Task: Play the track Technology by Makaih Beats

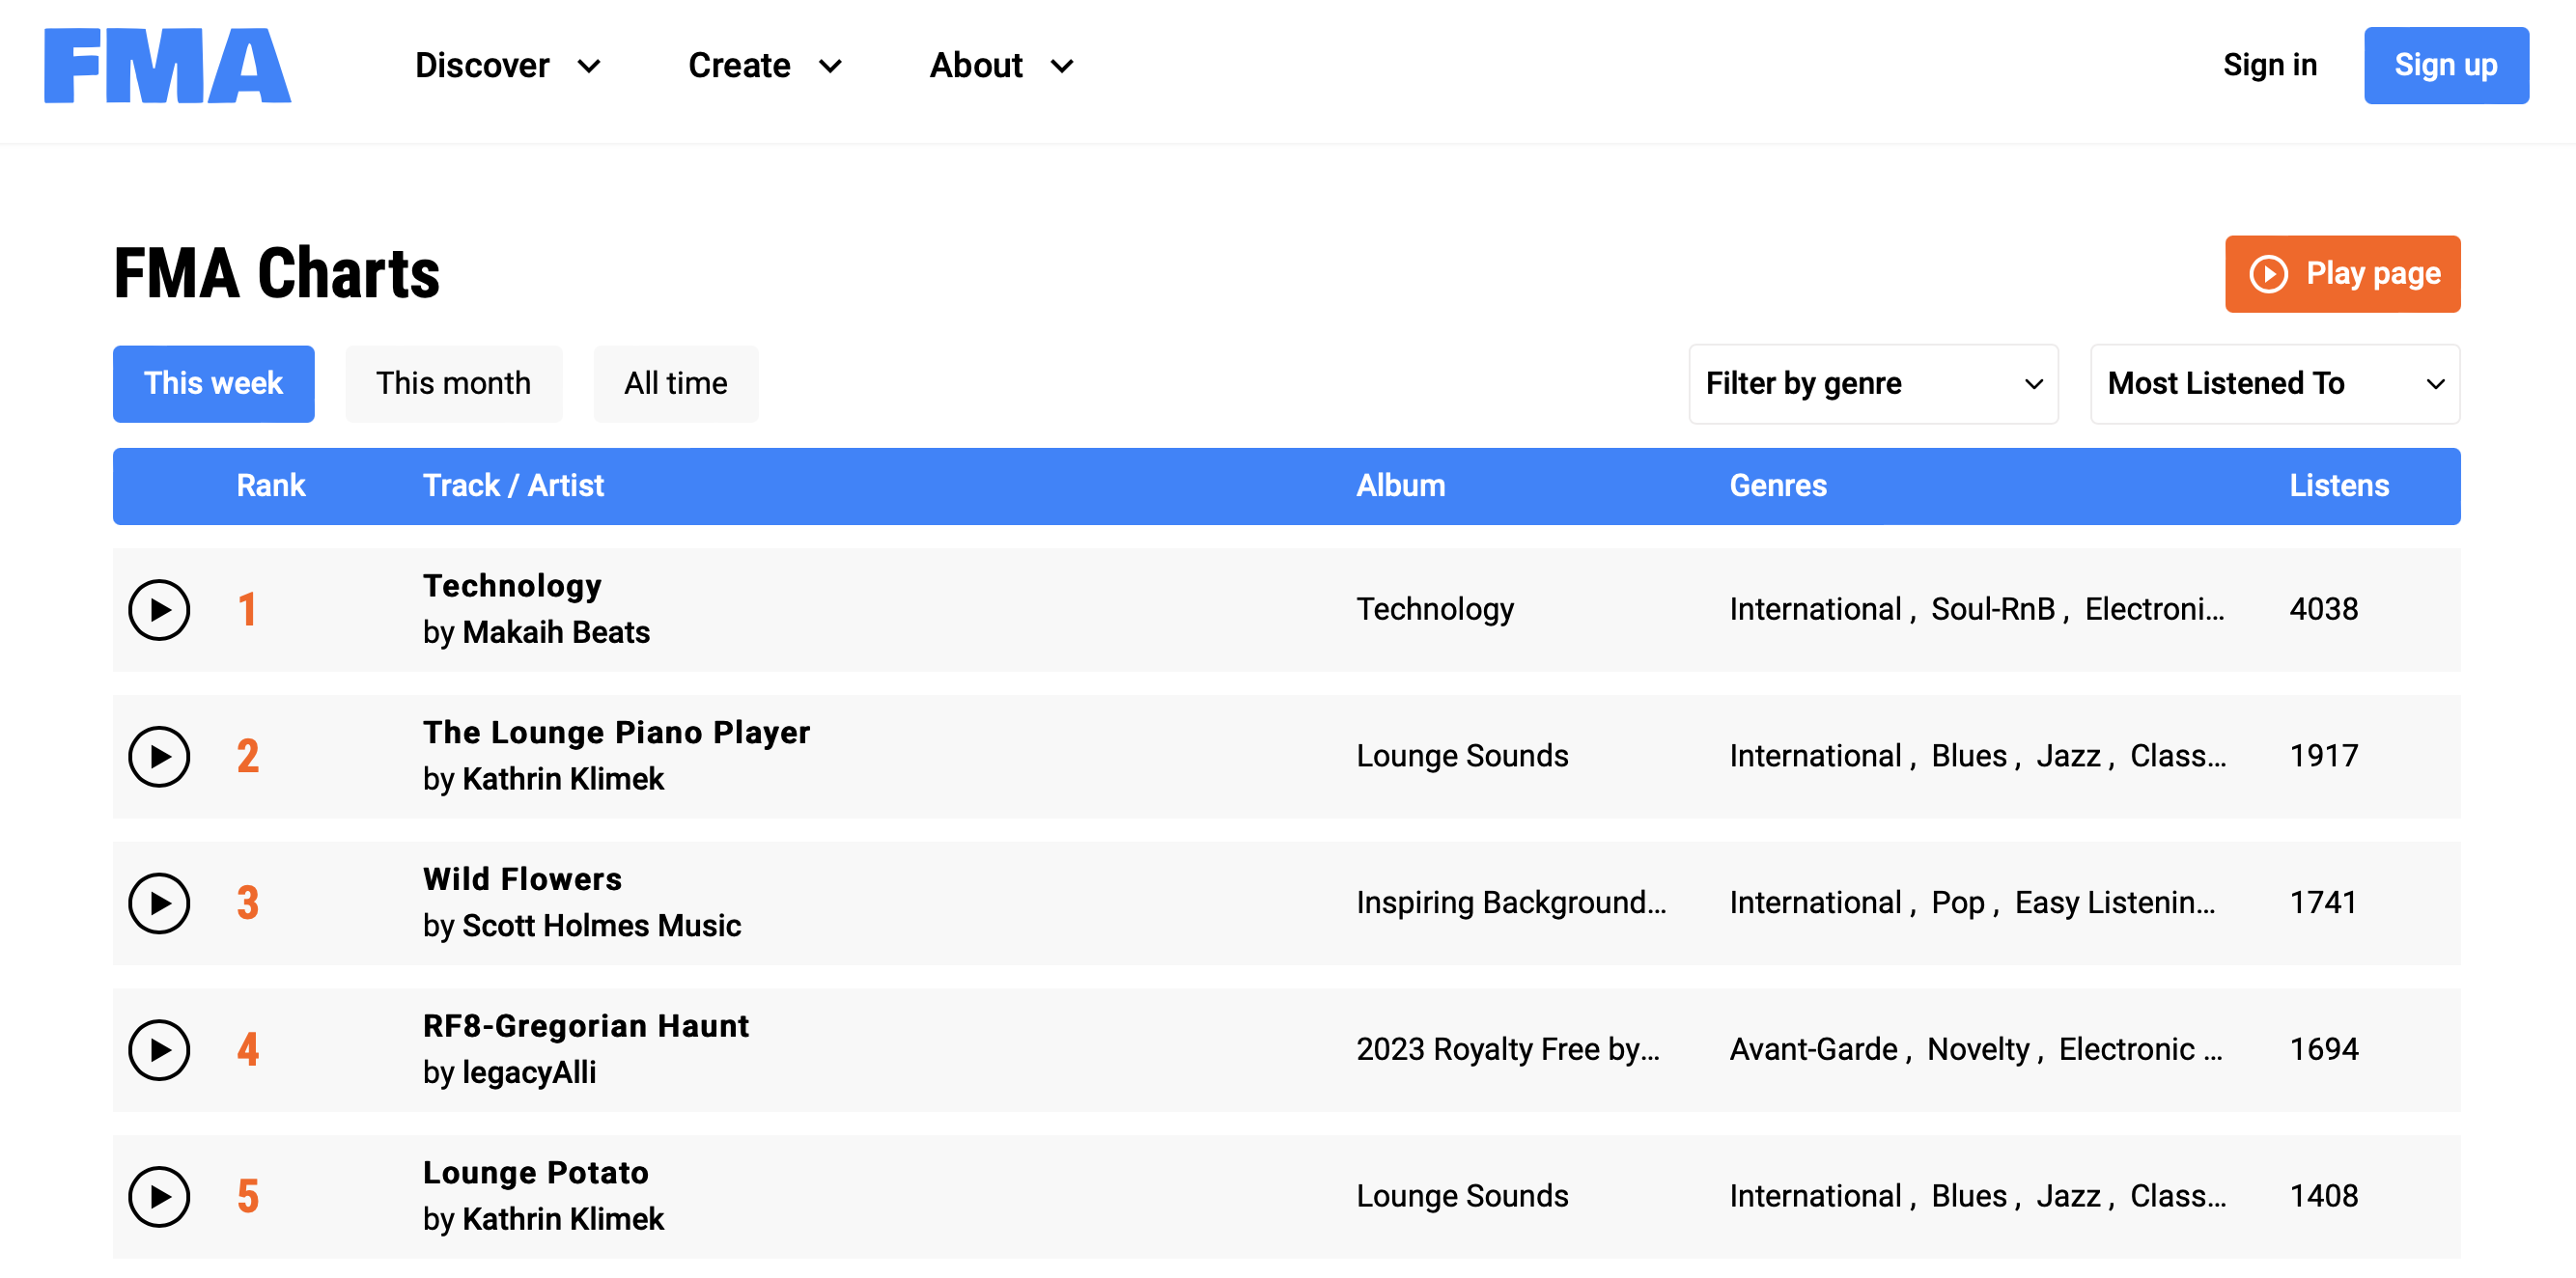Action: [x=159, y=609]
